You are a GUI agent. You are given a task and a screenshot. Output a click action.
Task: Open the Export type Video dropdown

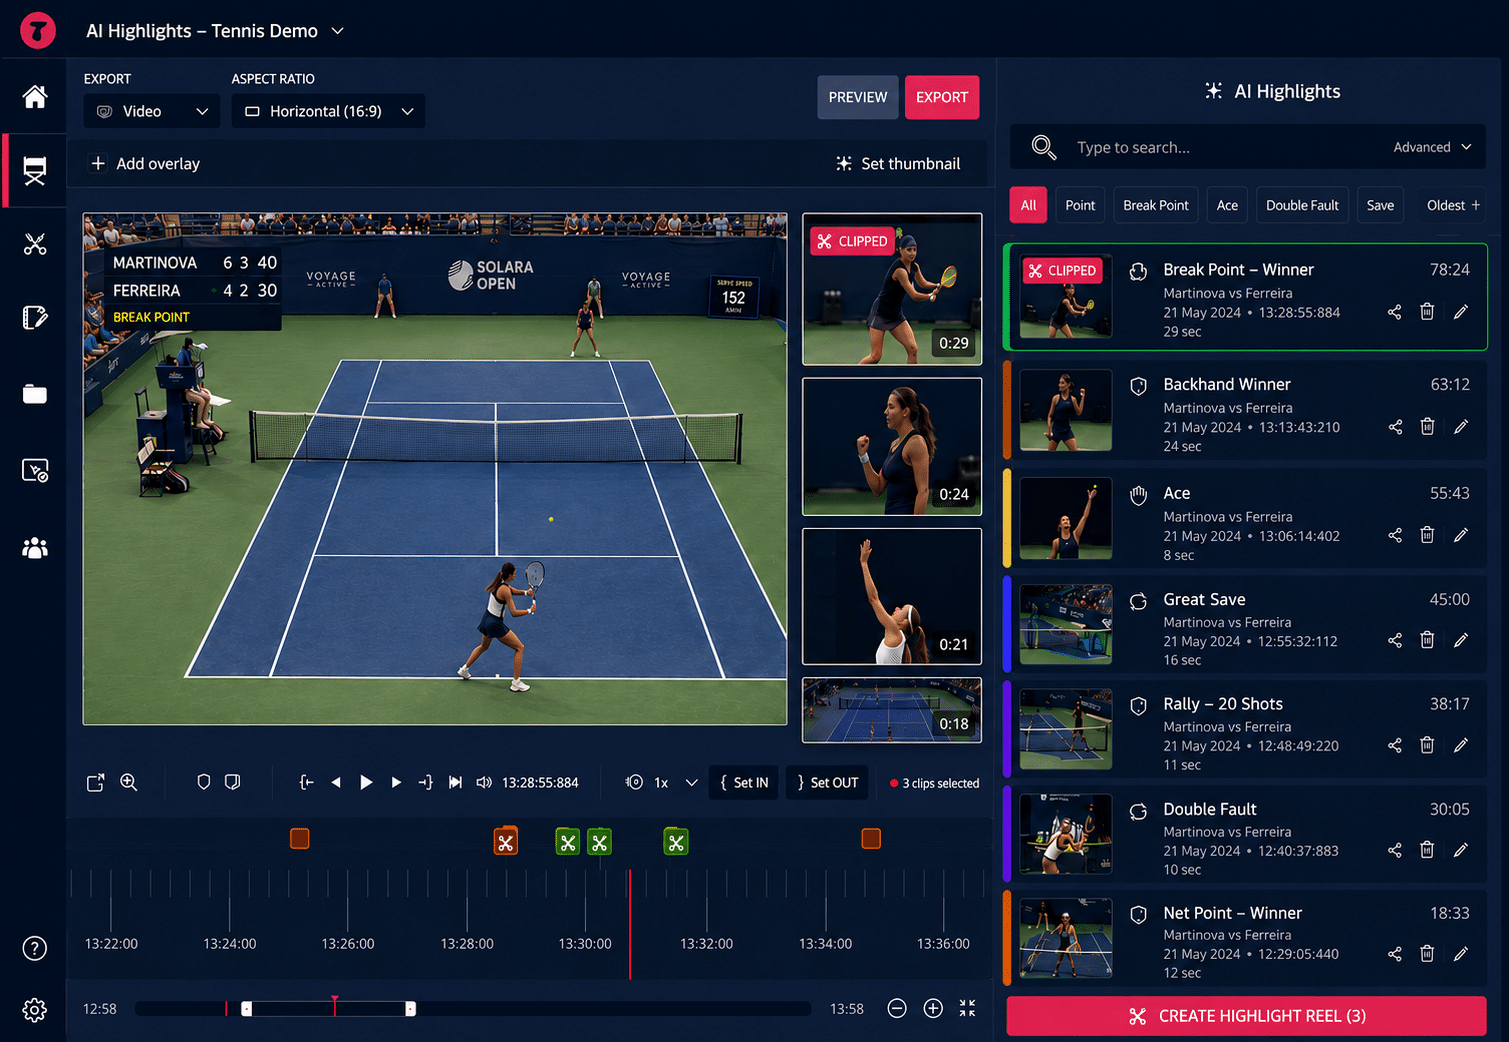click(x=152, y=111)
